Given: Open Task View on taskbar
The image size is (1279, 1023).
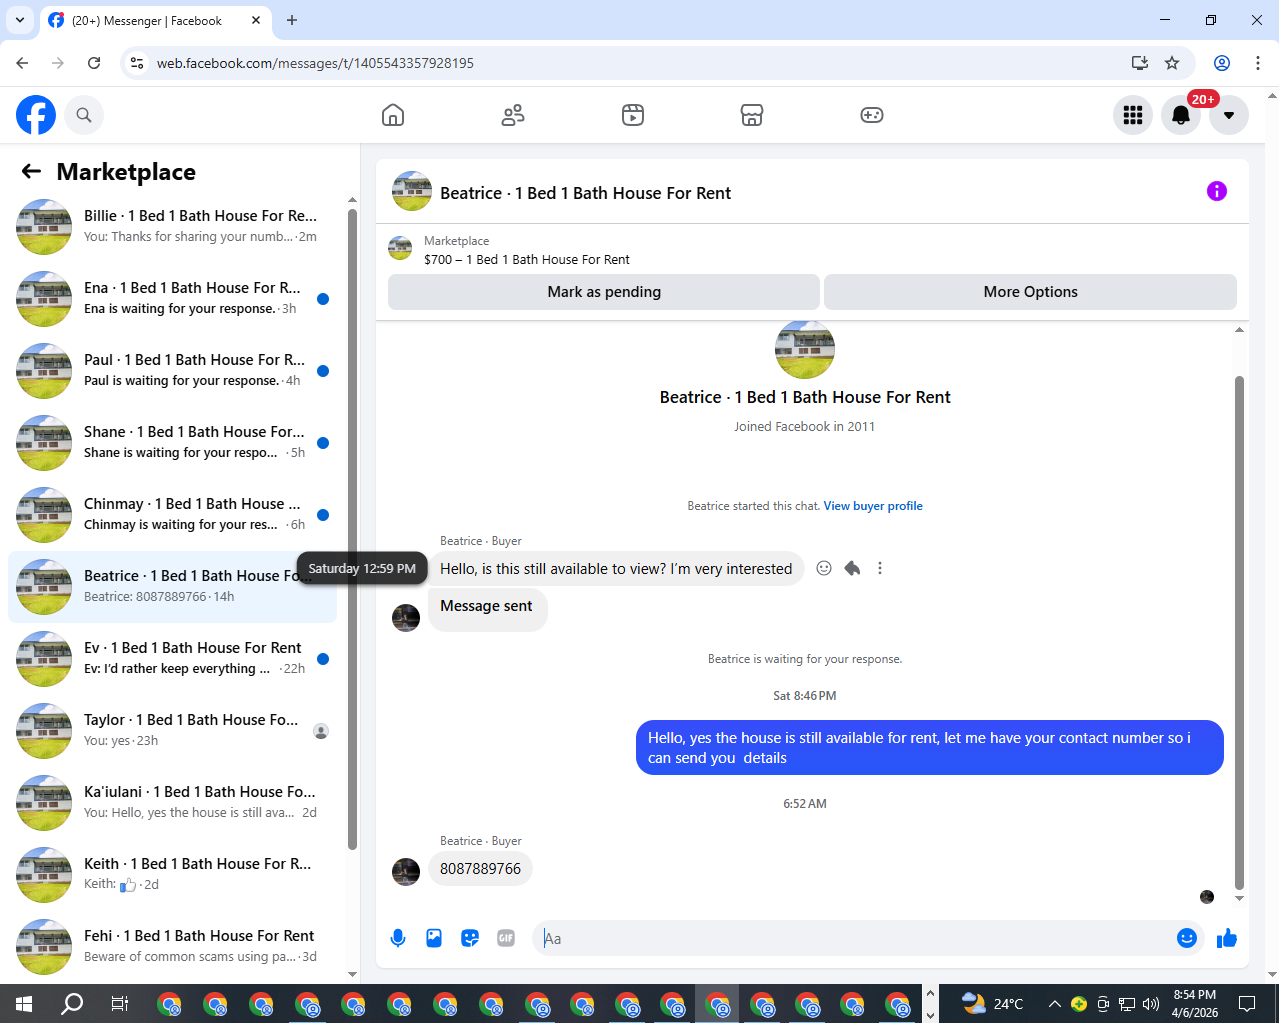Looking at the screenshot, I should (119, 1003).
